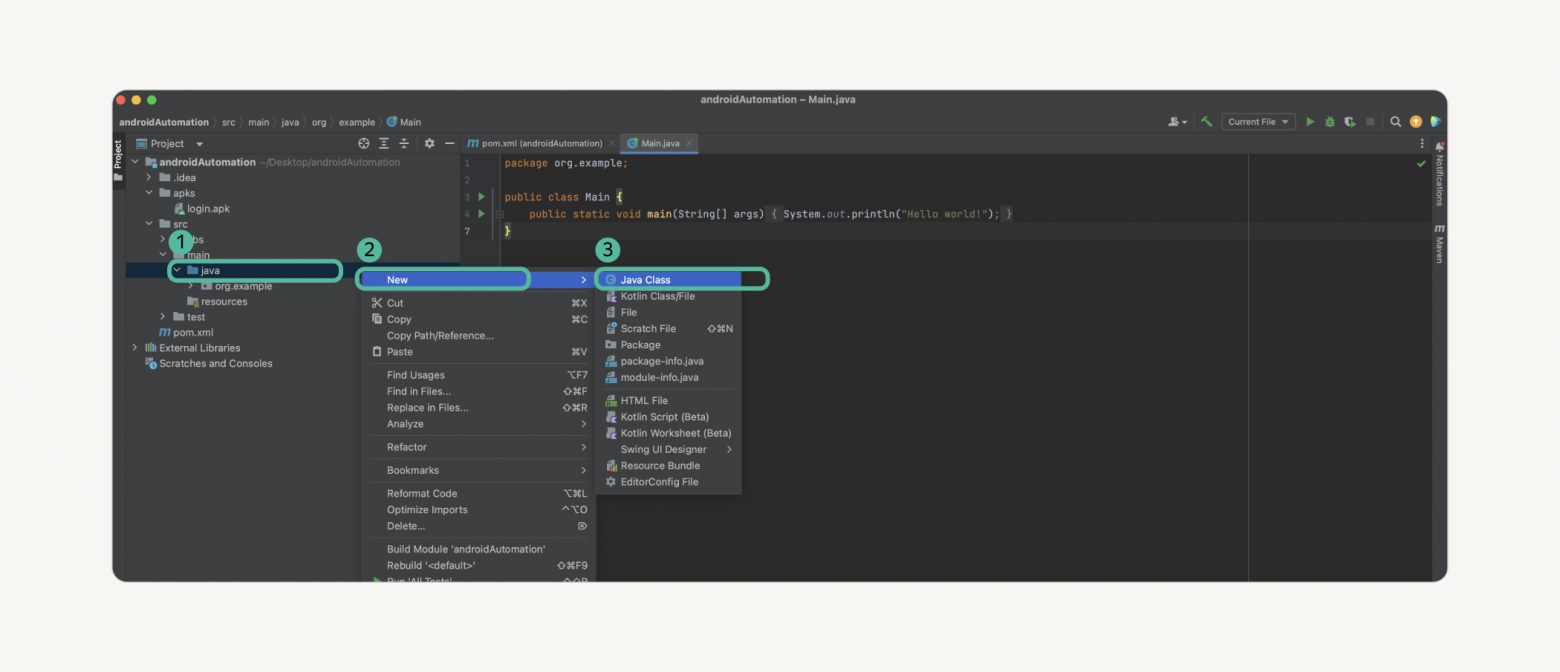Open the Notifications tool window
Viewport: 1560px width, 672px height.
click(x=1439, y=173)
